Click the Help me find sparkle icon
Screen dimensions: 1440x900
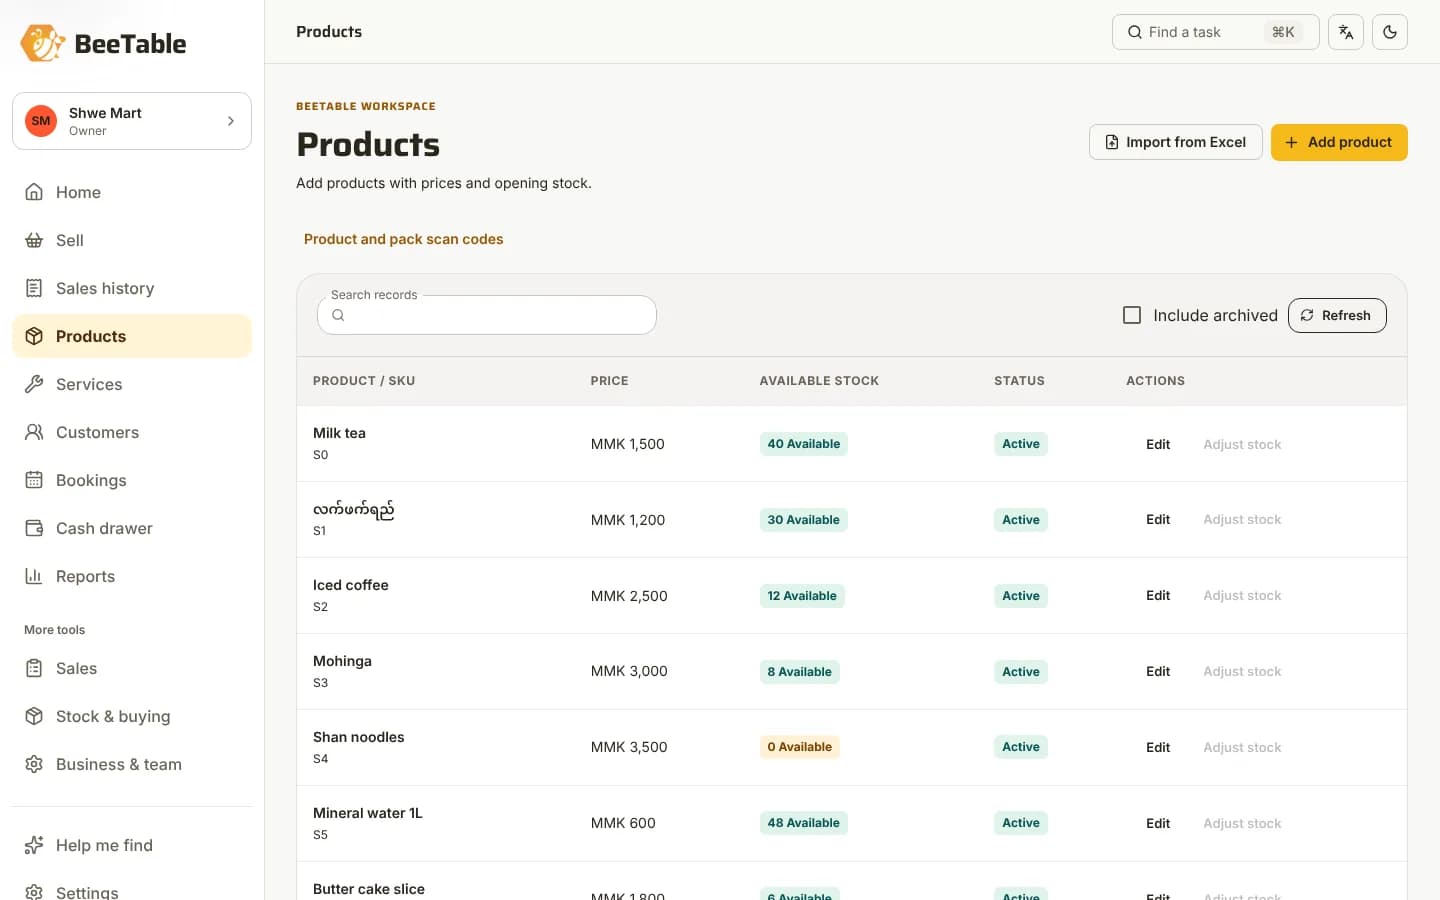34,845
